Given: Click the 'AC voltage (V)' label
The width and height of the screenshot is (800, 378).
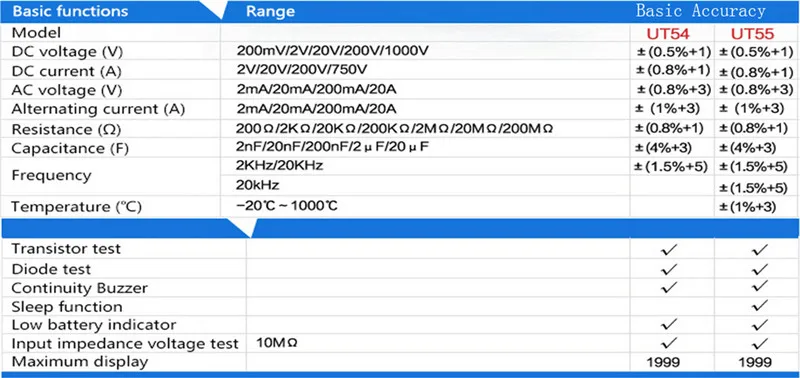Looking at the screenshot, I should [67, 90].
